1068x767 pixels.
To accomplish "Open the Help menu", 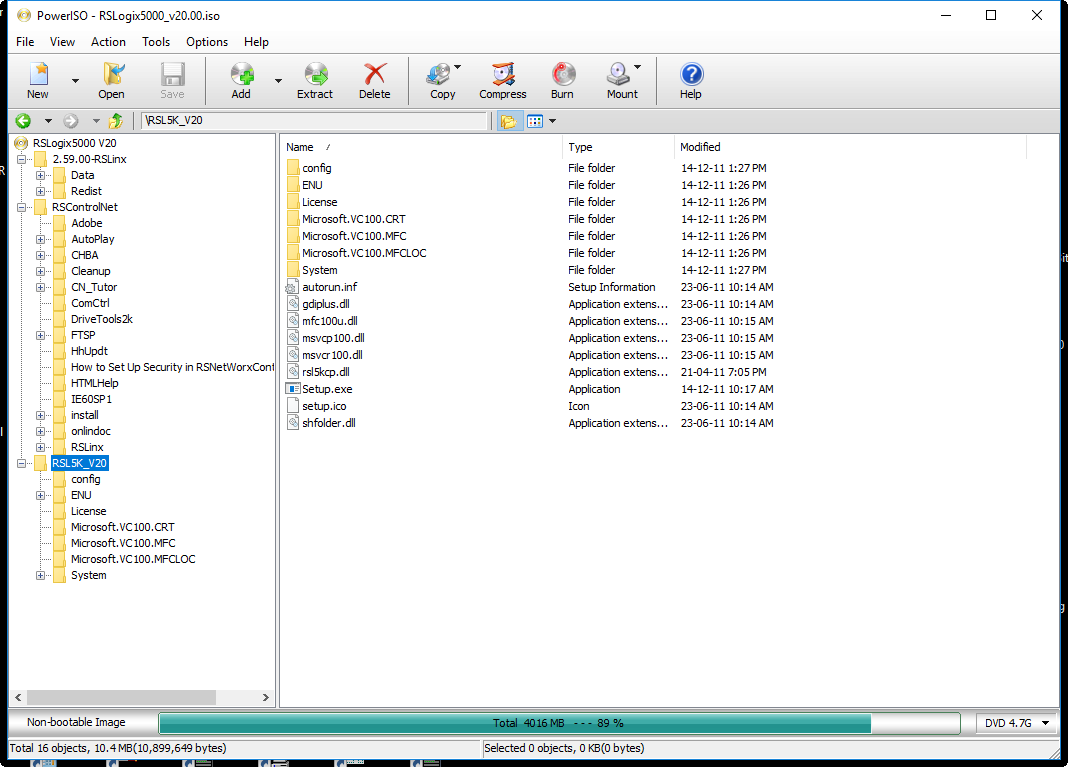I will [256, 42].
